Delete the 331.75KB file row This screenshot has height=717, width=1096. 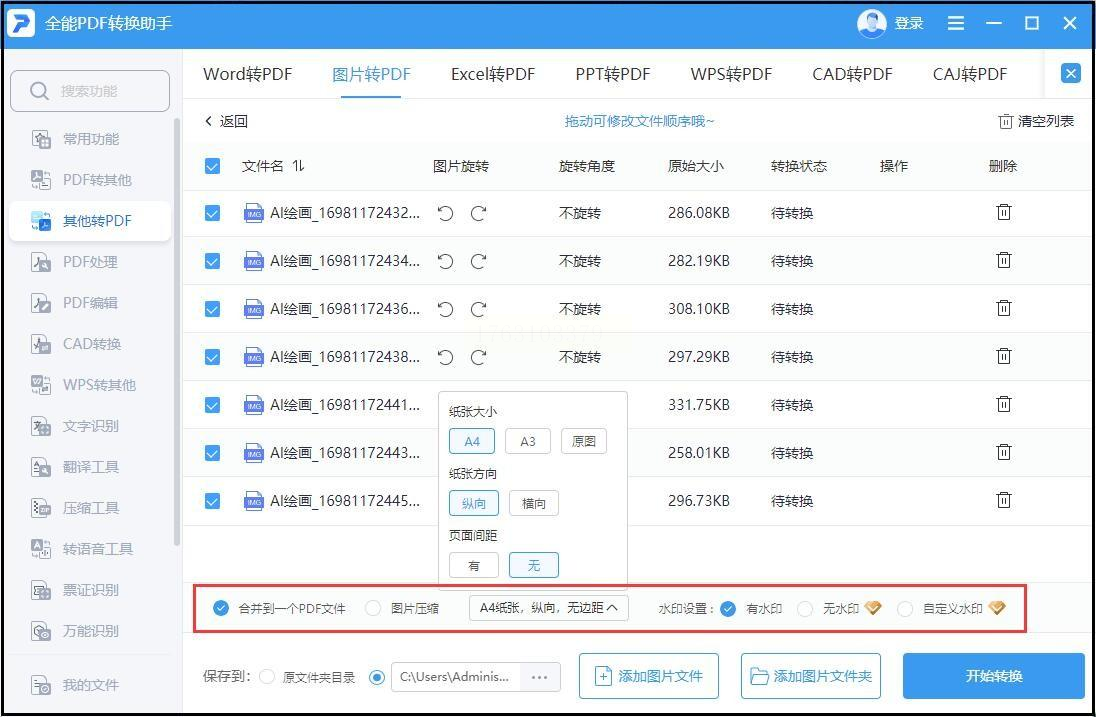tap(1004, 404)
